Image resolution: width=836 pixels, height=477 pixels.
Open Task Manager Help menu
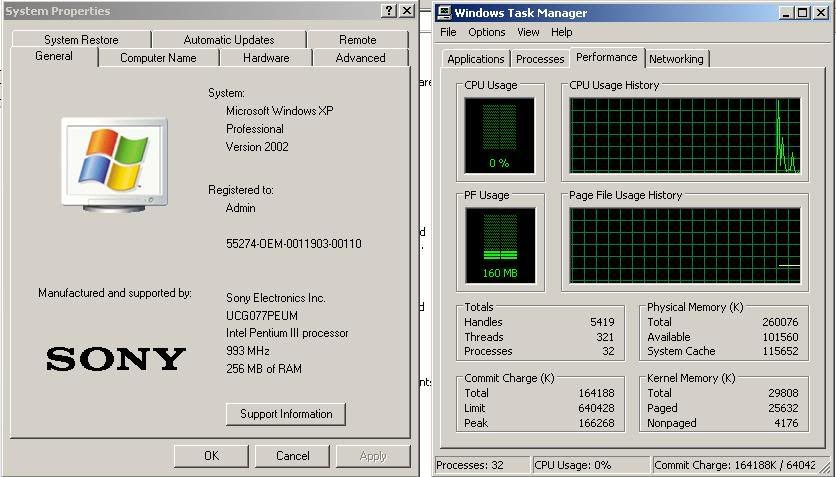(562, 32)
